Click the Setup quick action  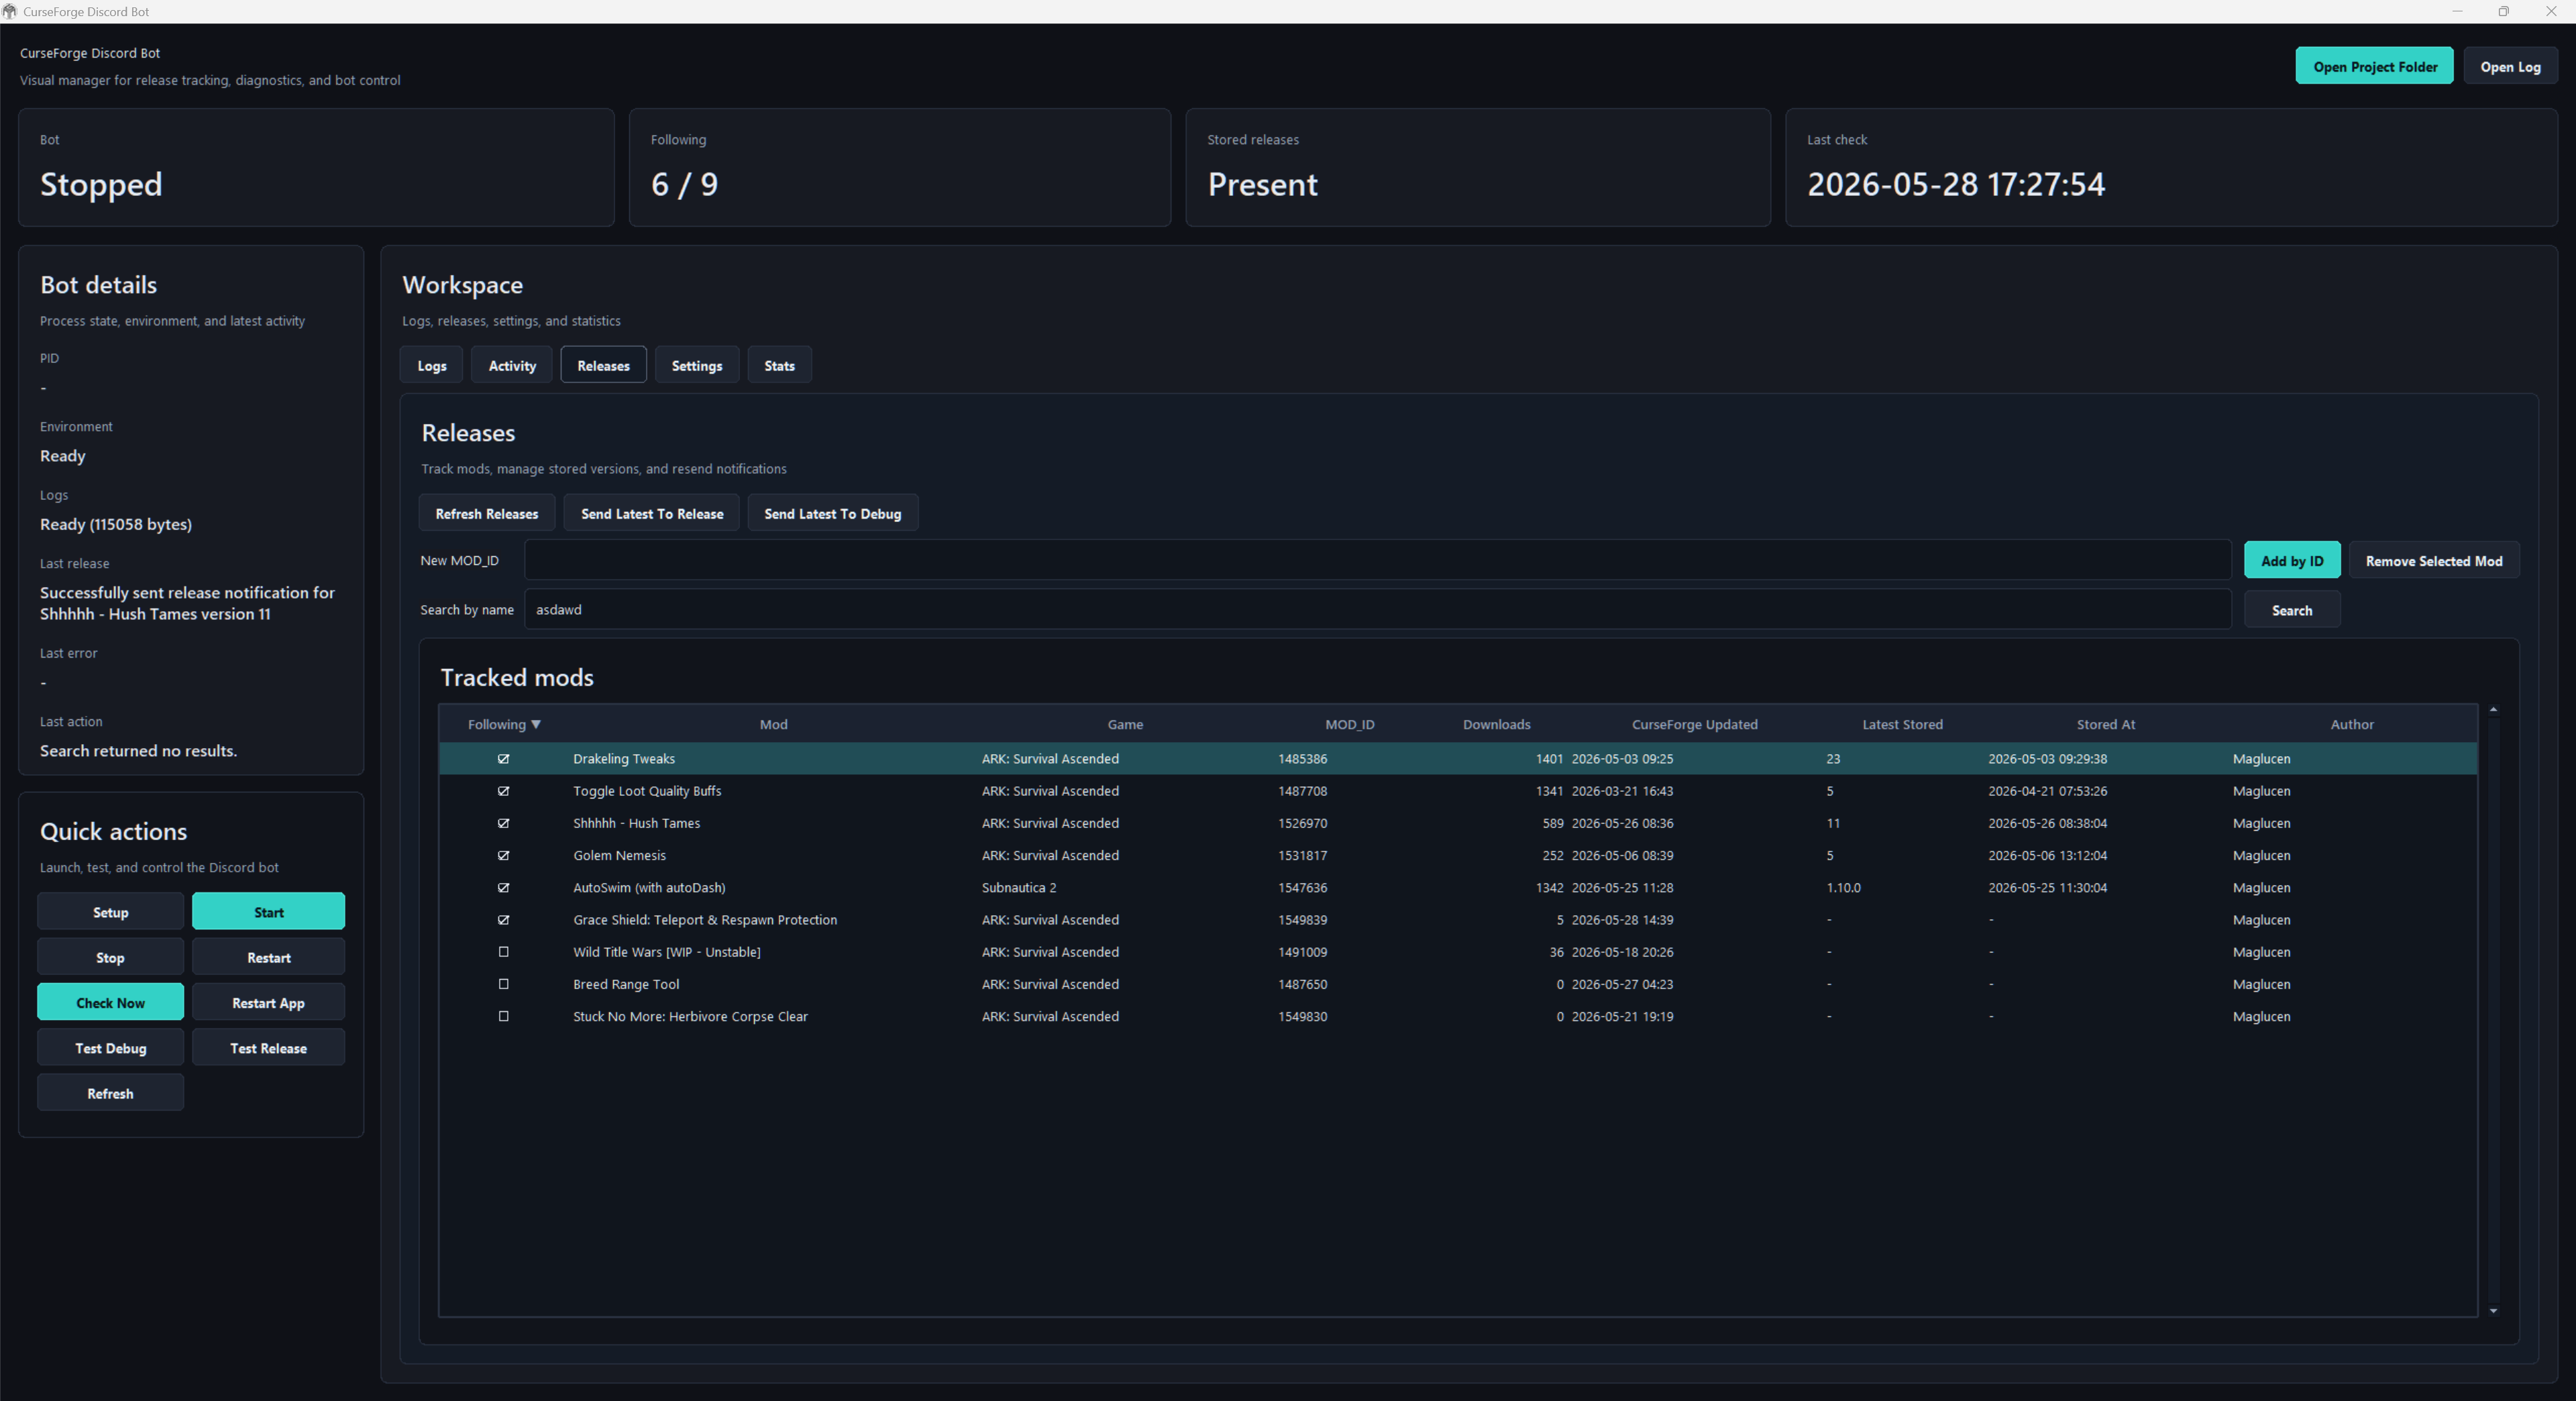(x=110, y=912)
